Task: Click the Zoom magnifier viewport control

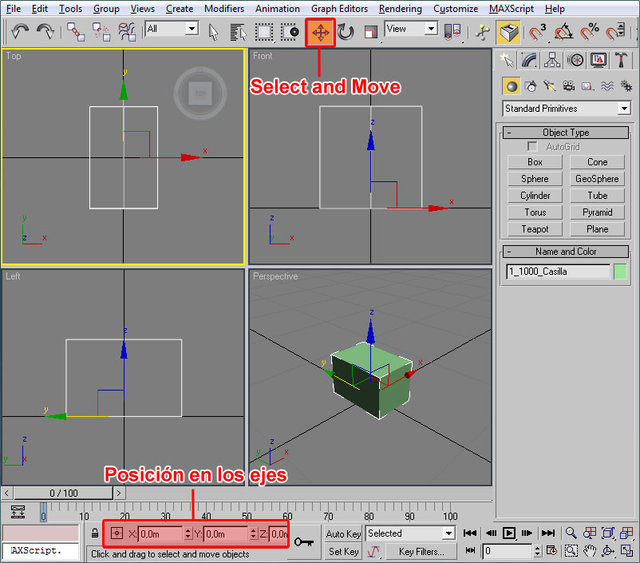Action: click(570, 534)
